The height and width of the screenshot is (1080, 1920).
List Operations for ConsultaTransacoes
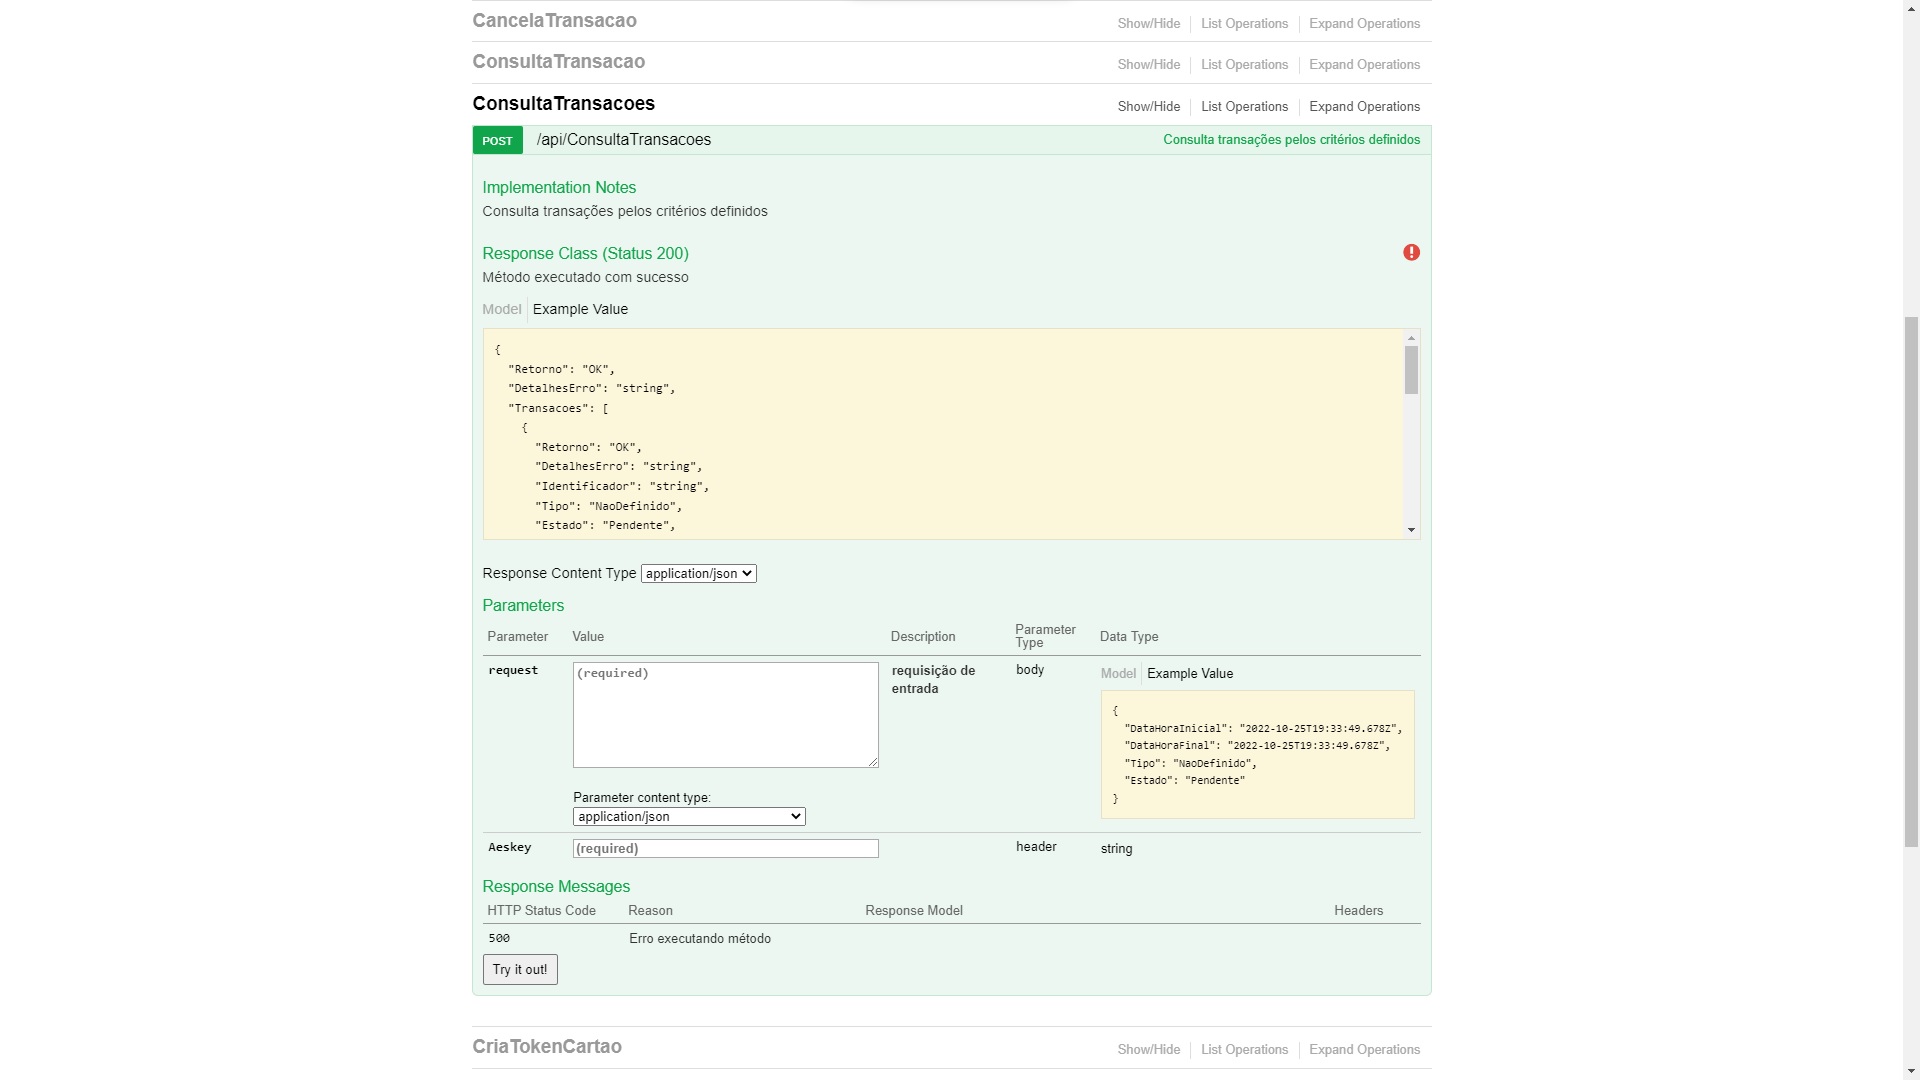(1244, 107)
